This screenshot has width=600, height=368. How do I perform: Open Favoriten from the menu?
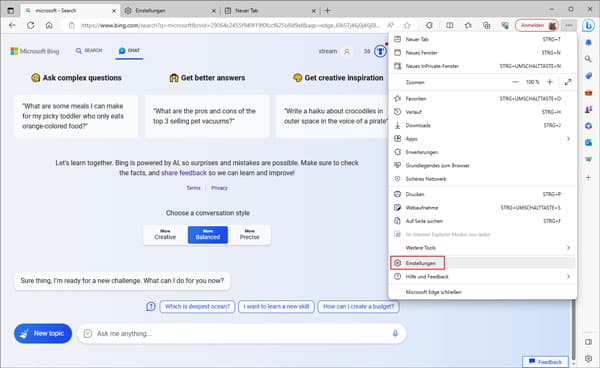coord(483,98)
